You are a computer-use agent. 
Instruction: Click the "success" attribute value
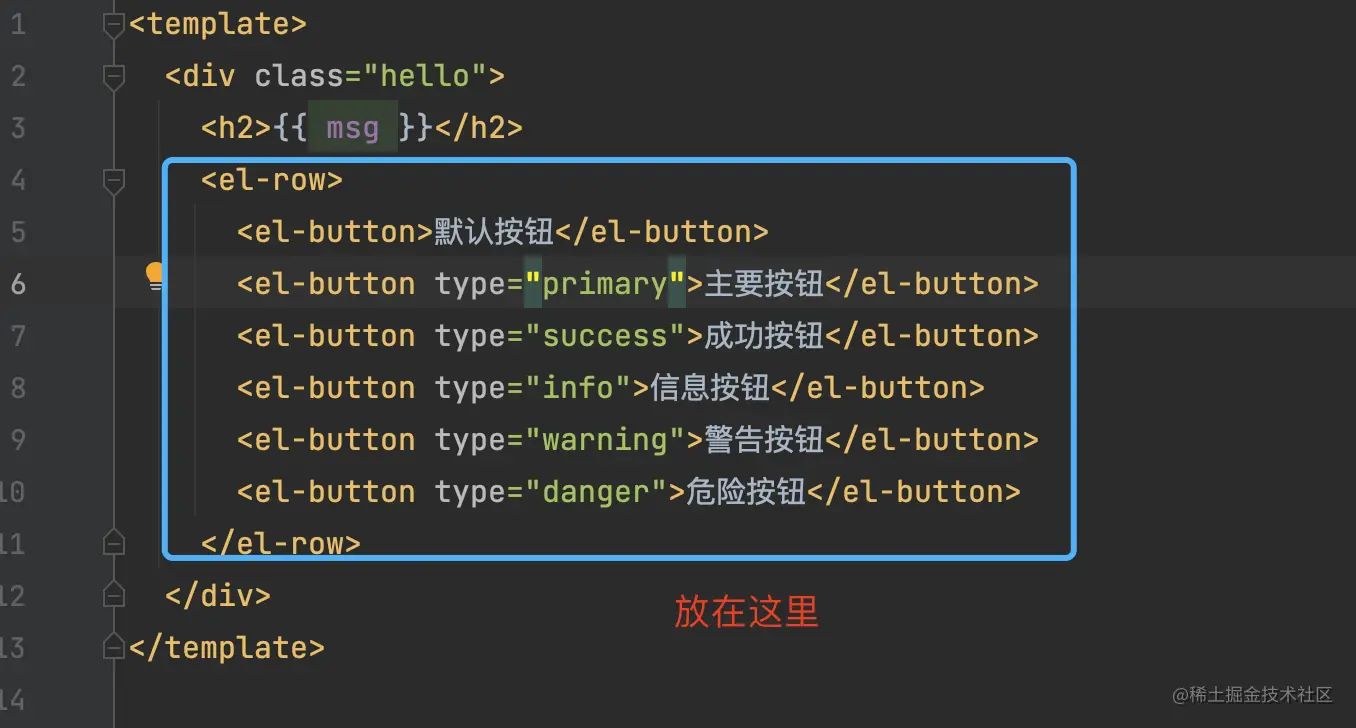pos(605,336)
